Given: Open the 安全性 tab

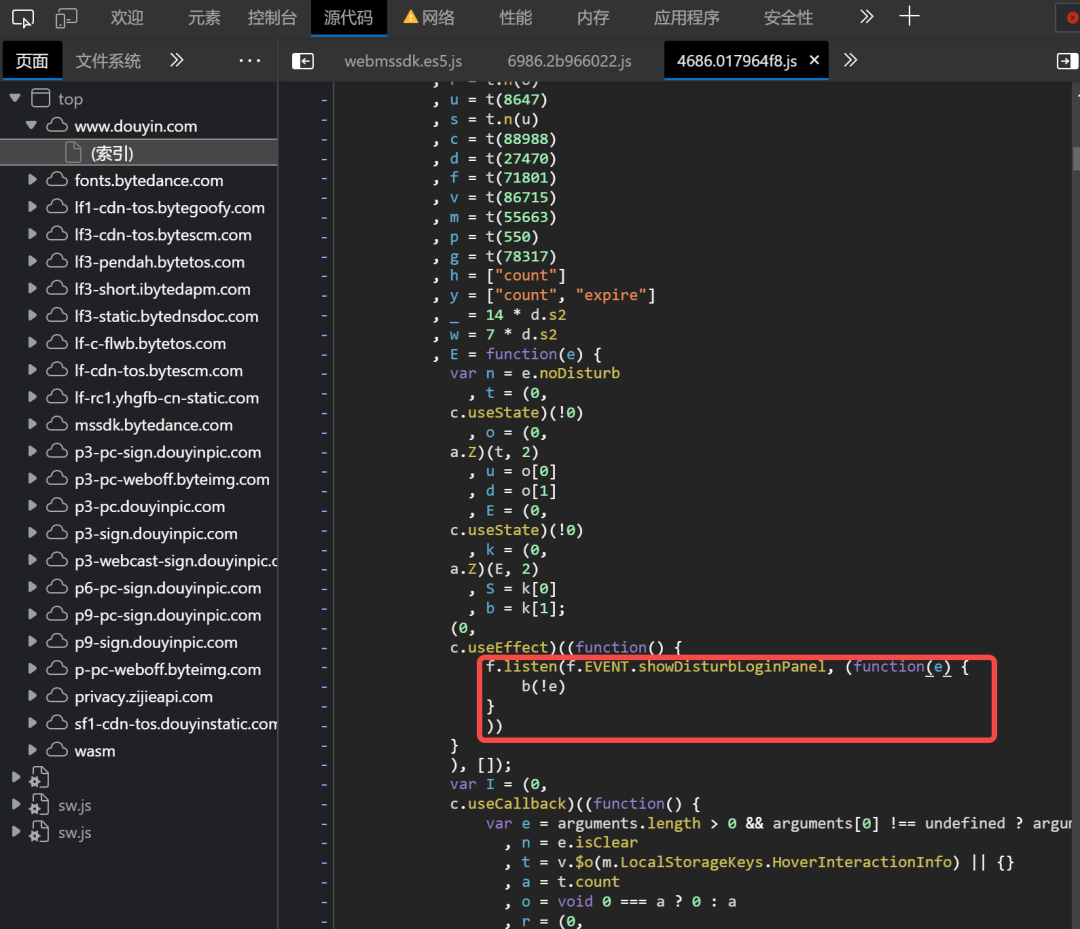Looking at the screenshot, I should tap(788, 18).
